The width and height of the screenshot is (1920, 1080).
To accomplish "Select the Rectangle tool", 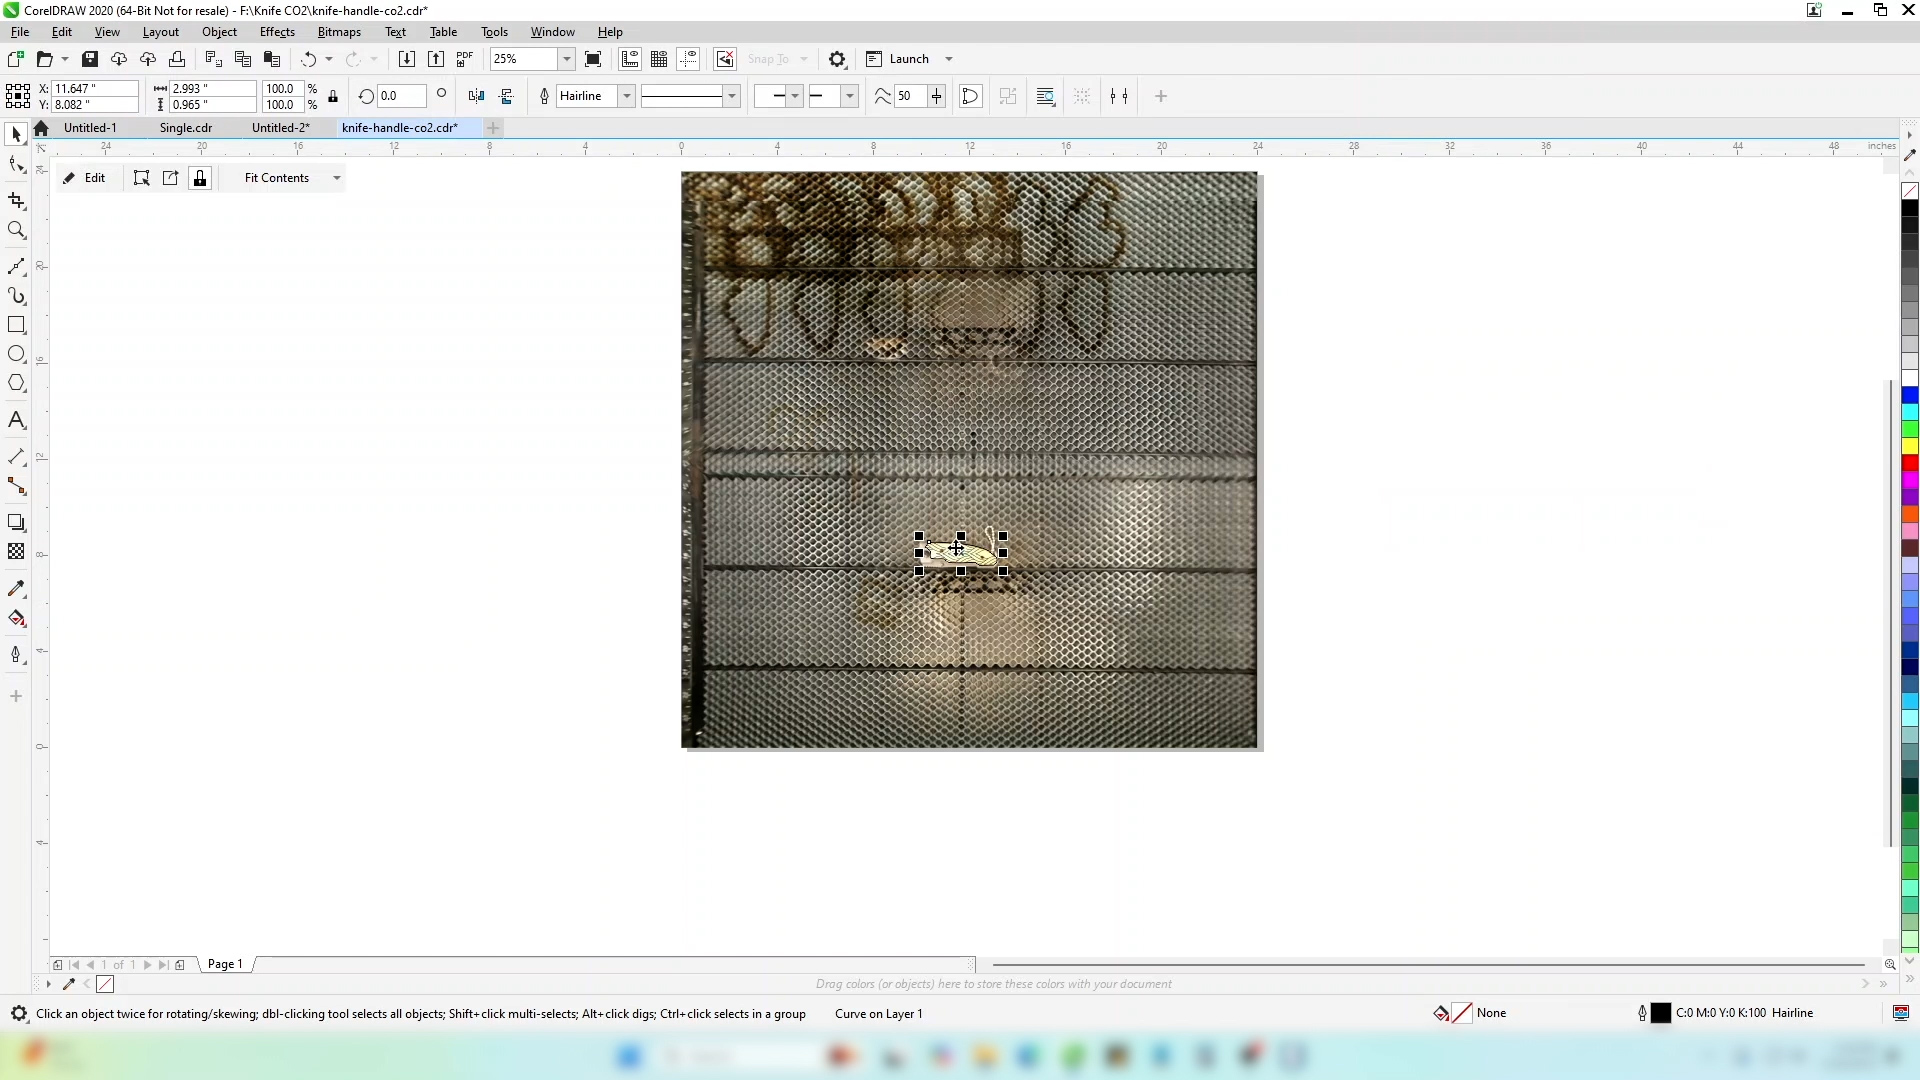I will pyautogui.click(x=16, y=325).
